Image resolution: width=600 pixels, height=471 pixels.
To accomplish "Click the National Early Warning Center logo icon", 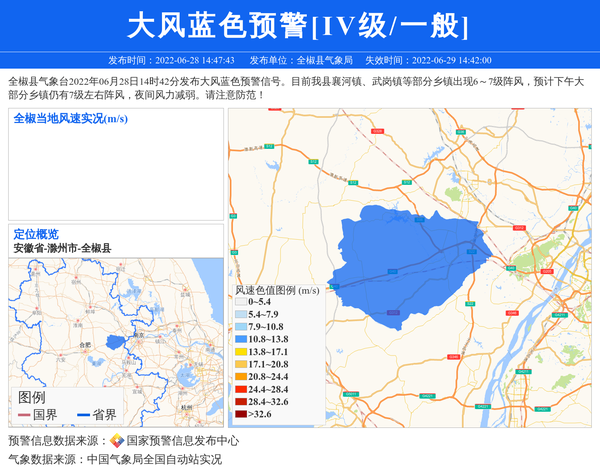I will click(117, 441).
